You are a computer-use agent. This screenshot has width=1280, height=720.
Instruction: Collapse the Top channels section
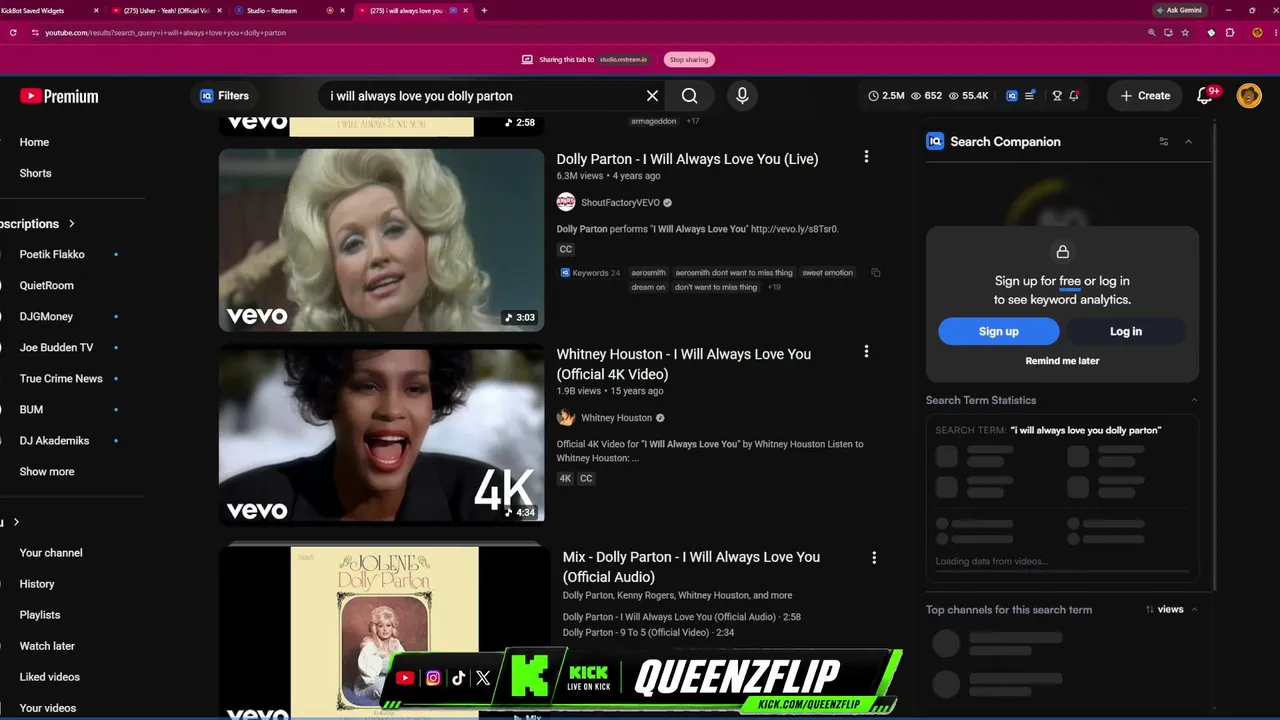pos(1194,609)
